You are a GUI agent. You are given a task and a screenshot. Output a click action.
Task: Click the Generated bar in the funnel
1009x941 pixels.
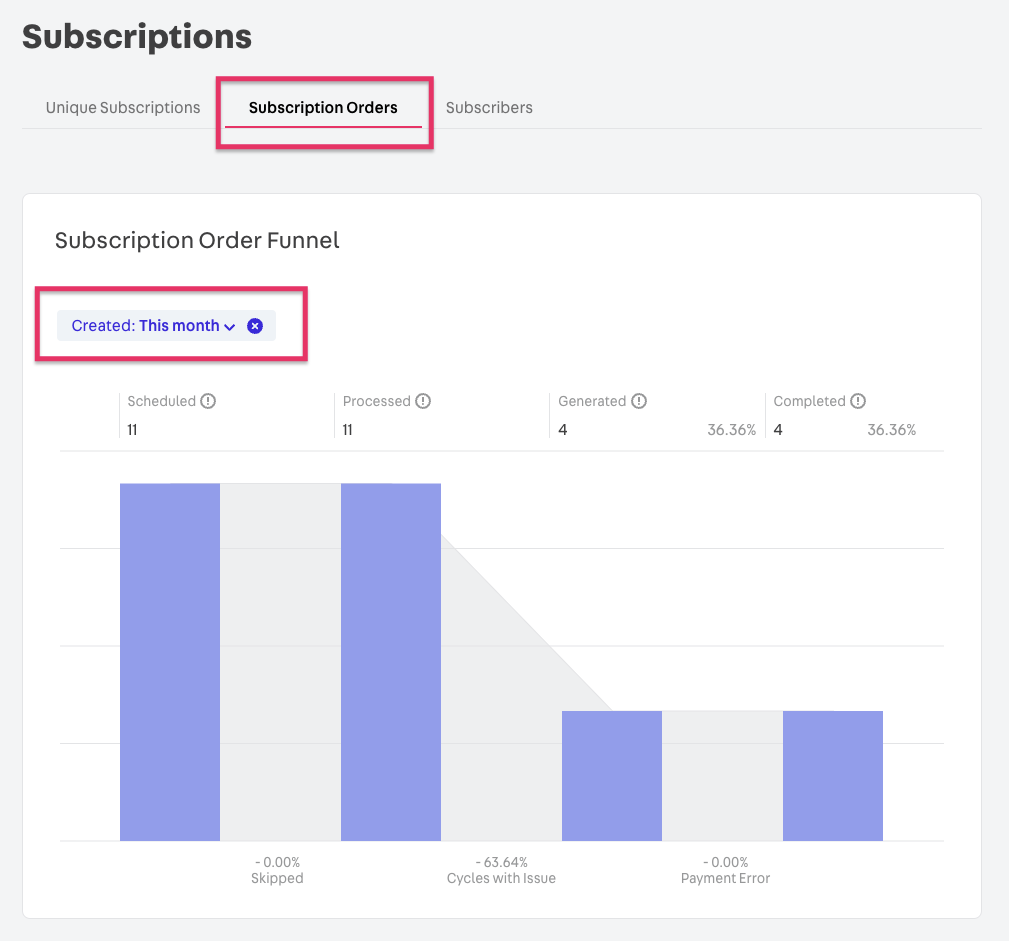click(x=612, y=775)
